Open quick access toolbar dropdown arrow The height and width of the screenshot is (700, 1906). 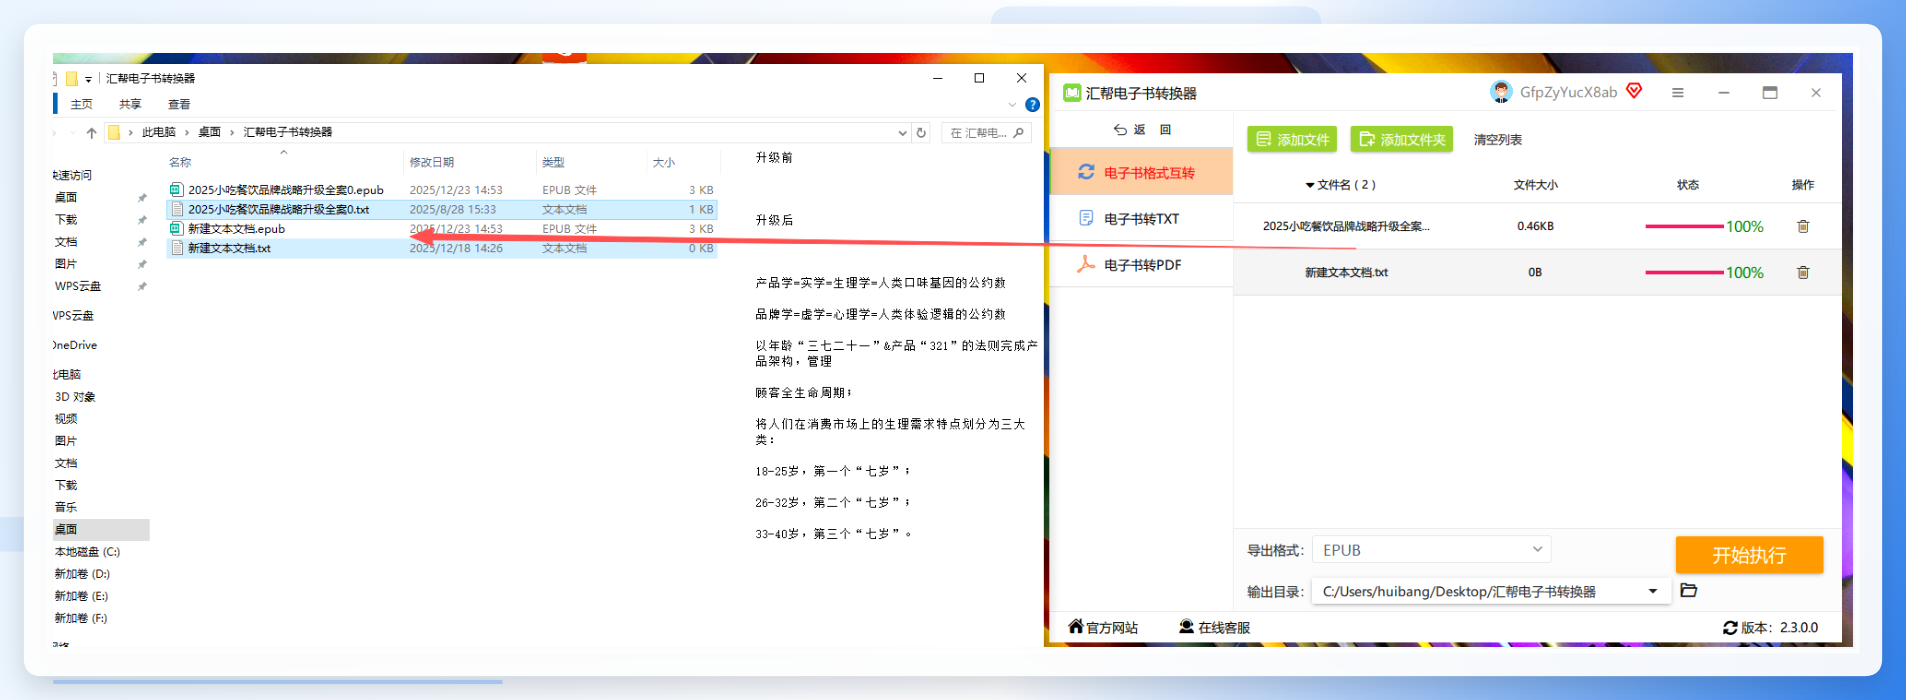click(88, 79)
